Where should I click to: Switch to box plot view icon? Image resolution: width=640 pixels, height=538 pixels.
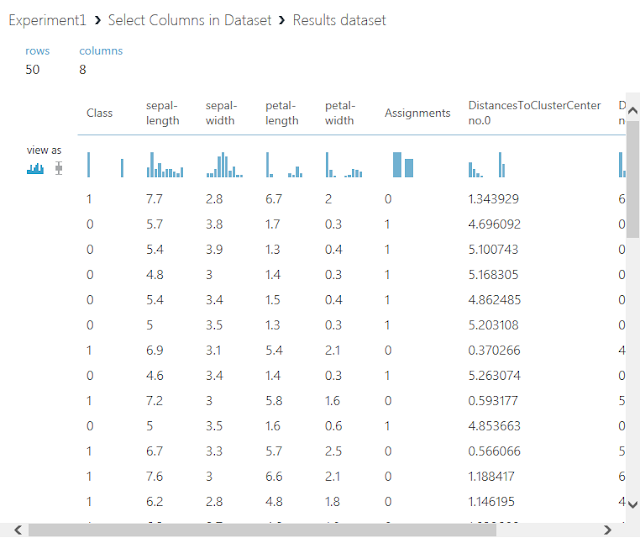58,168
